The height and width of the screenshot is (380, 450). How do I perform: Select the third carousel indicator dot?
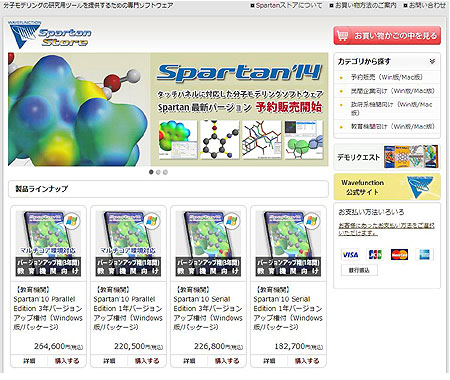point(165,172)
